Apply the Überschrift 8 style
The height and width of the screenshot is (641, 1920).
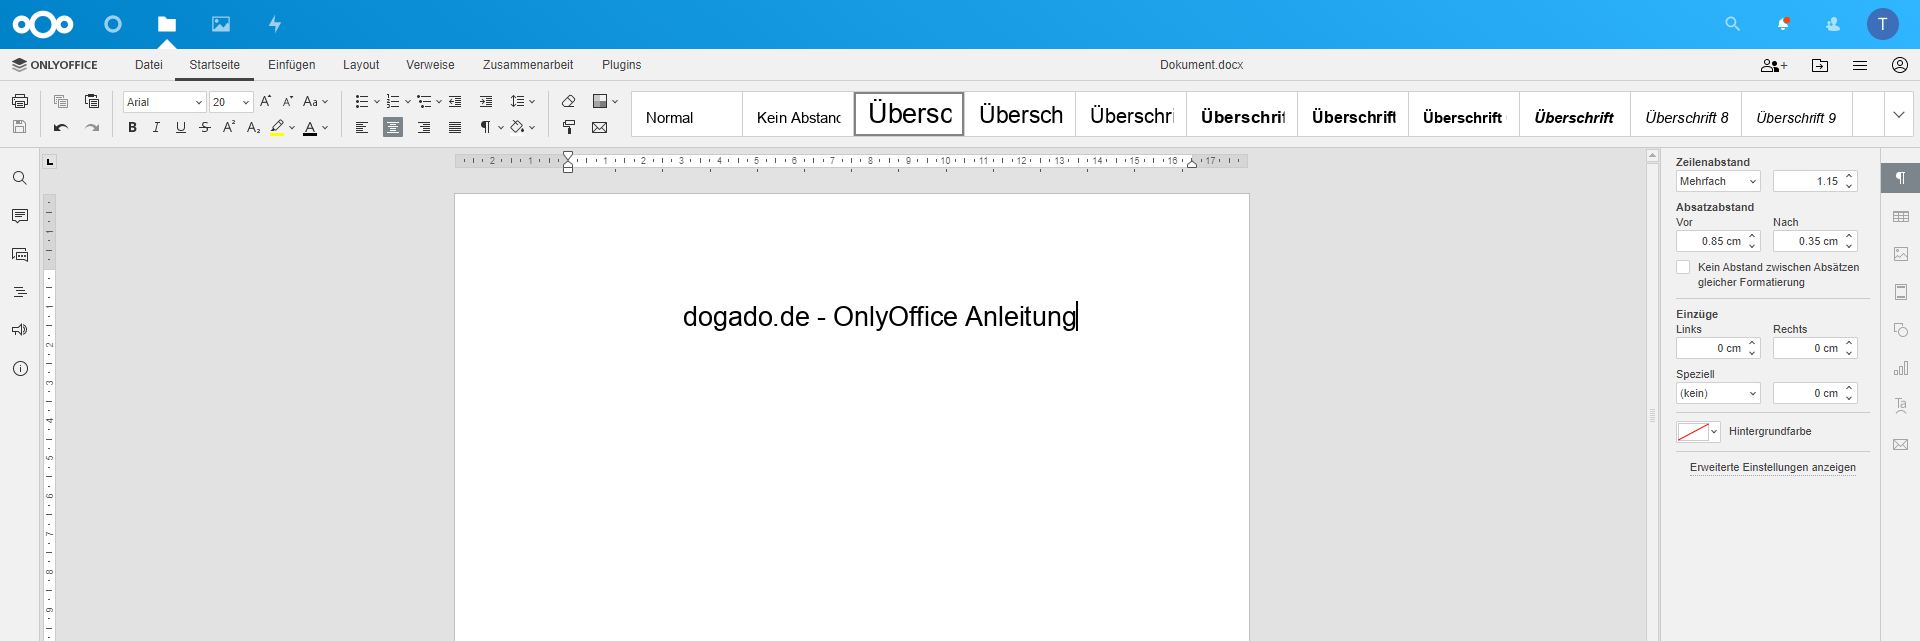(1686, 114)
